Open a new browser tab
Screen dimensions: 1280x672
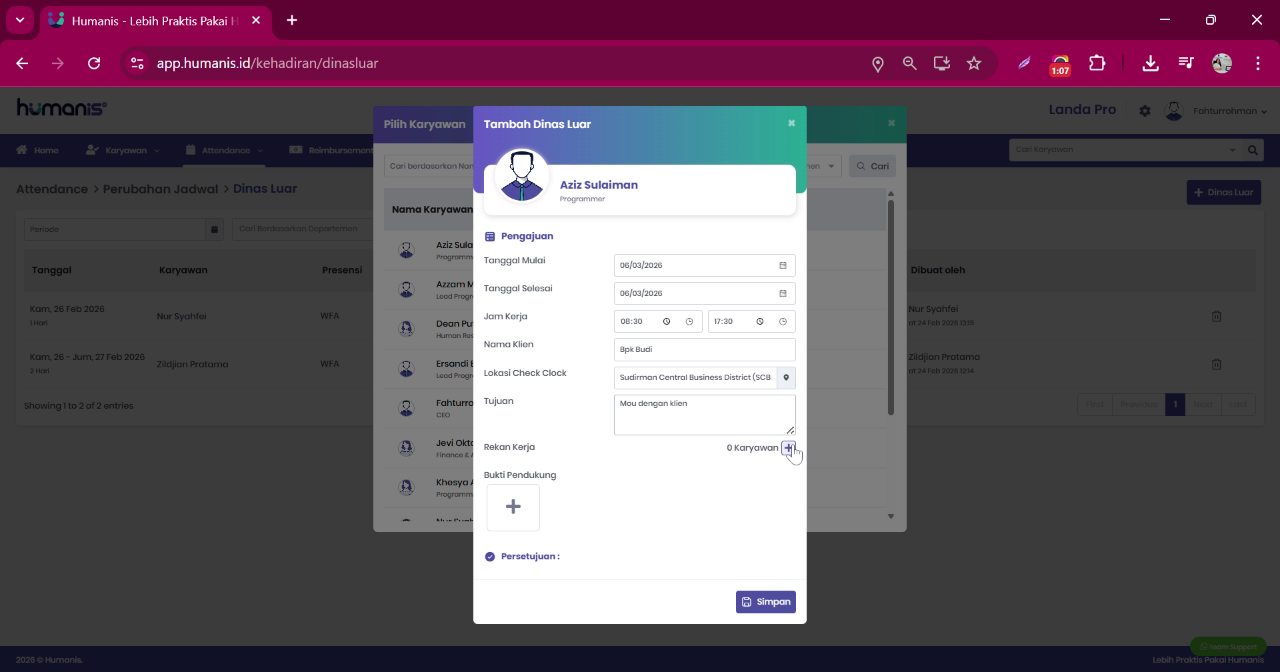[292, 20]
